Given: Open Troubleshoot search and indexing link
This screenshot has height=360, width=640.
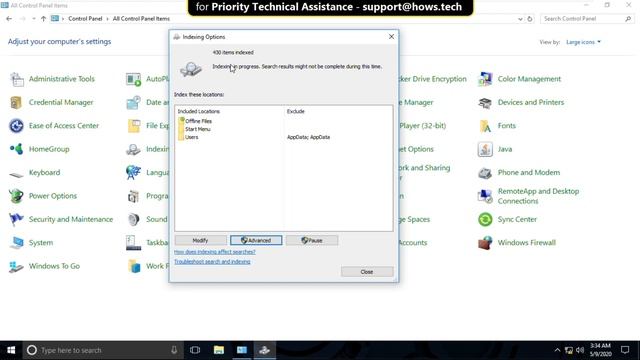Looking at the screenshot, I should pyautogui.click(x=212, y=262).
